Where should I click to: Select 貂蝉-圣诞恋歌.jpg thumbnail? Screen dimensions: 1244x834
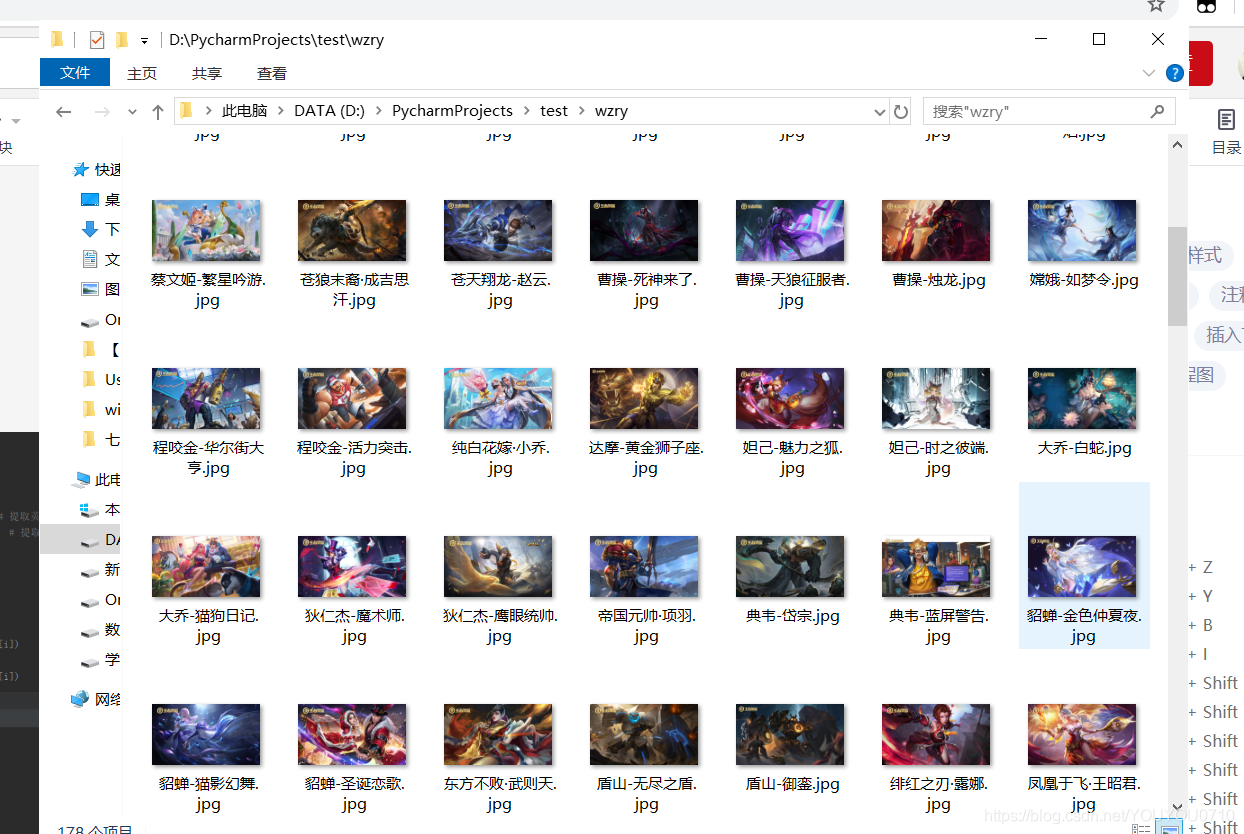click(352, 735)
